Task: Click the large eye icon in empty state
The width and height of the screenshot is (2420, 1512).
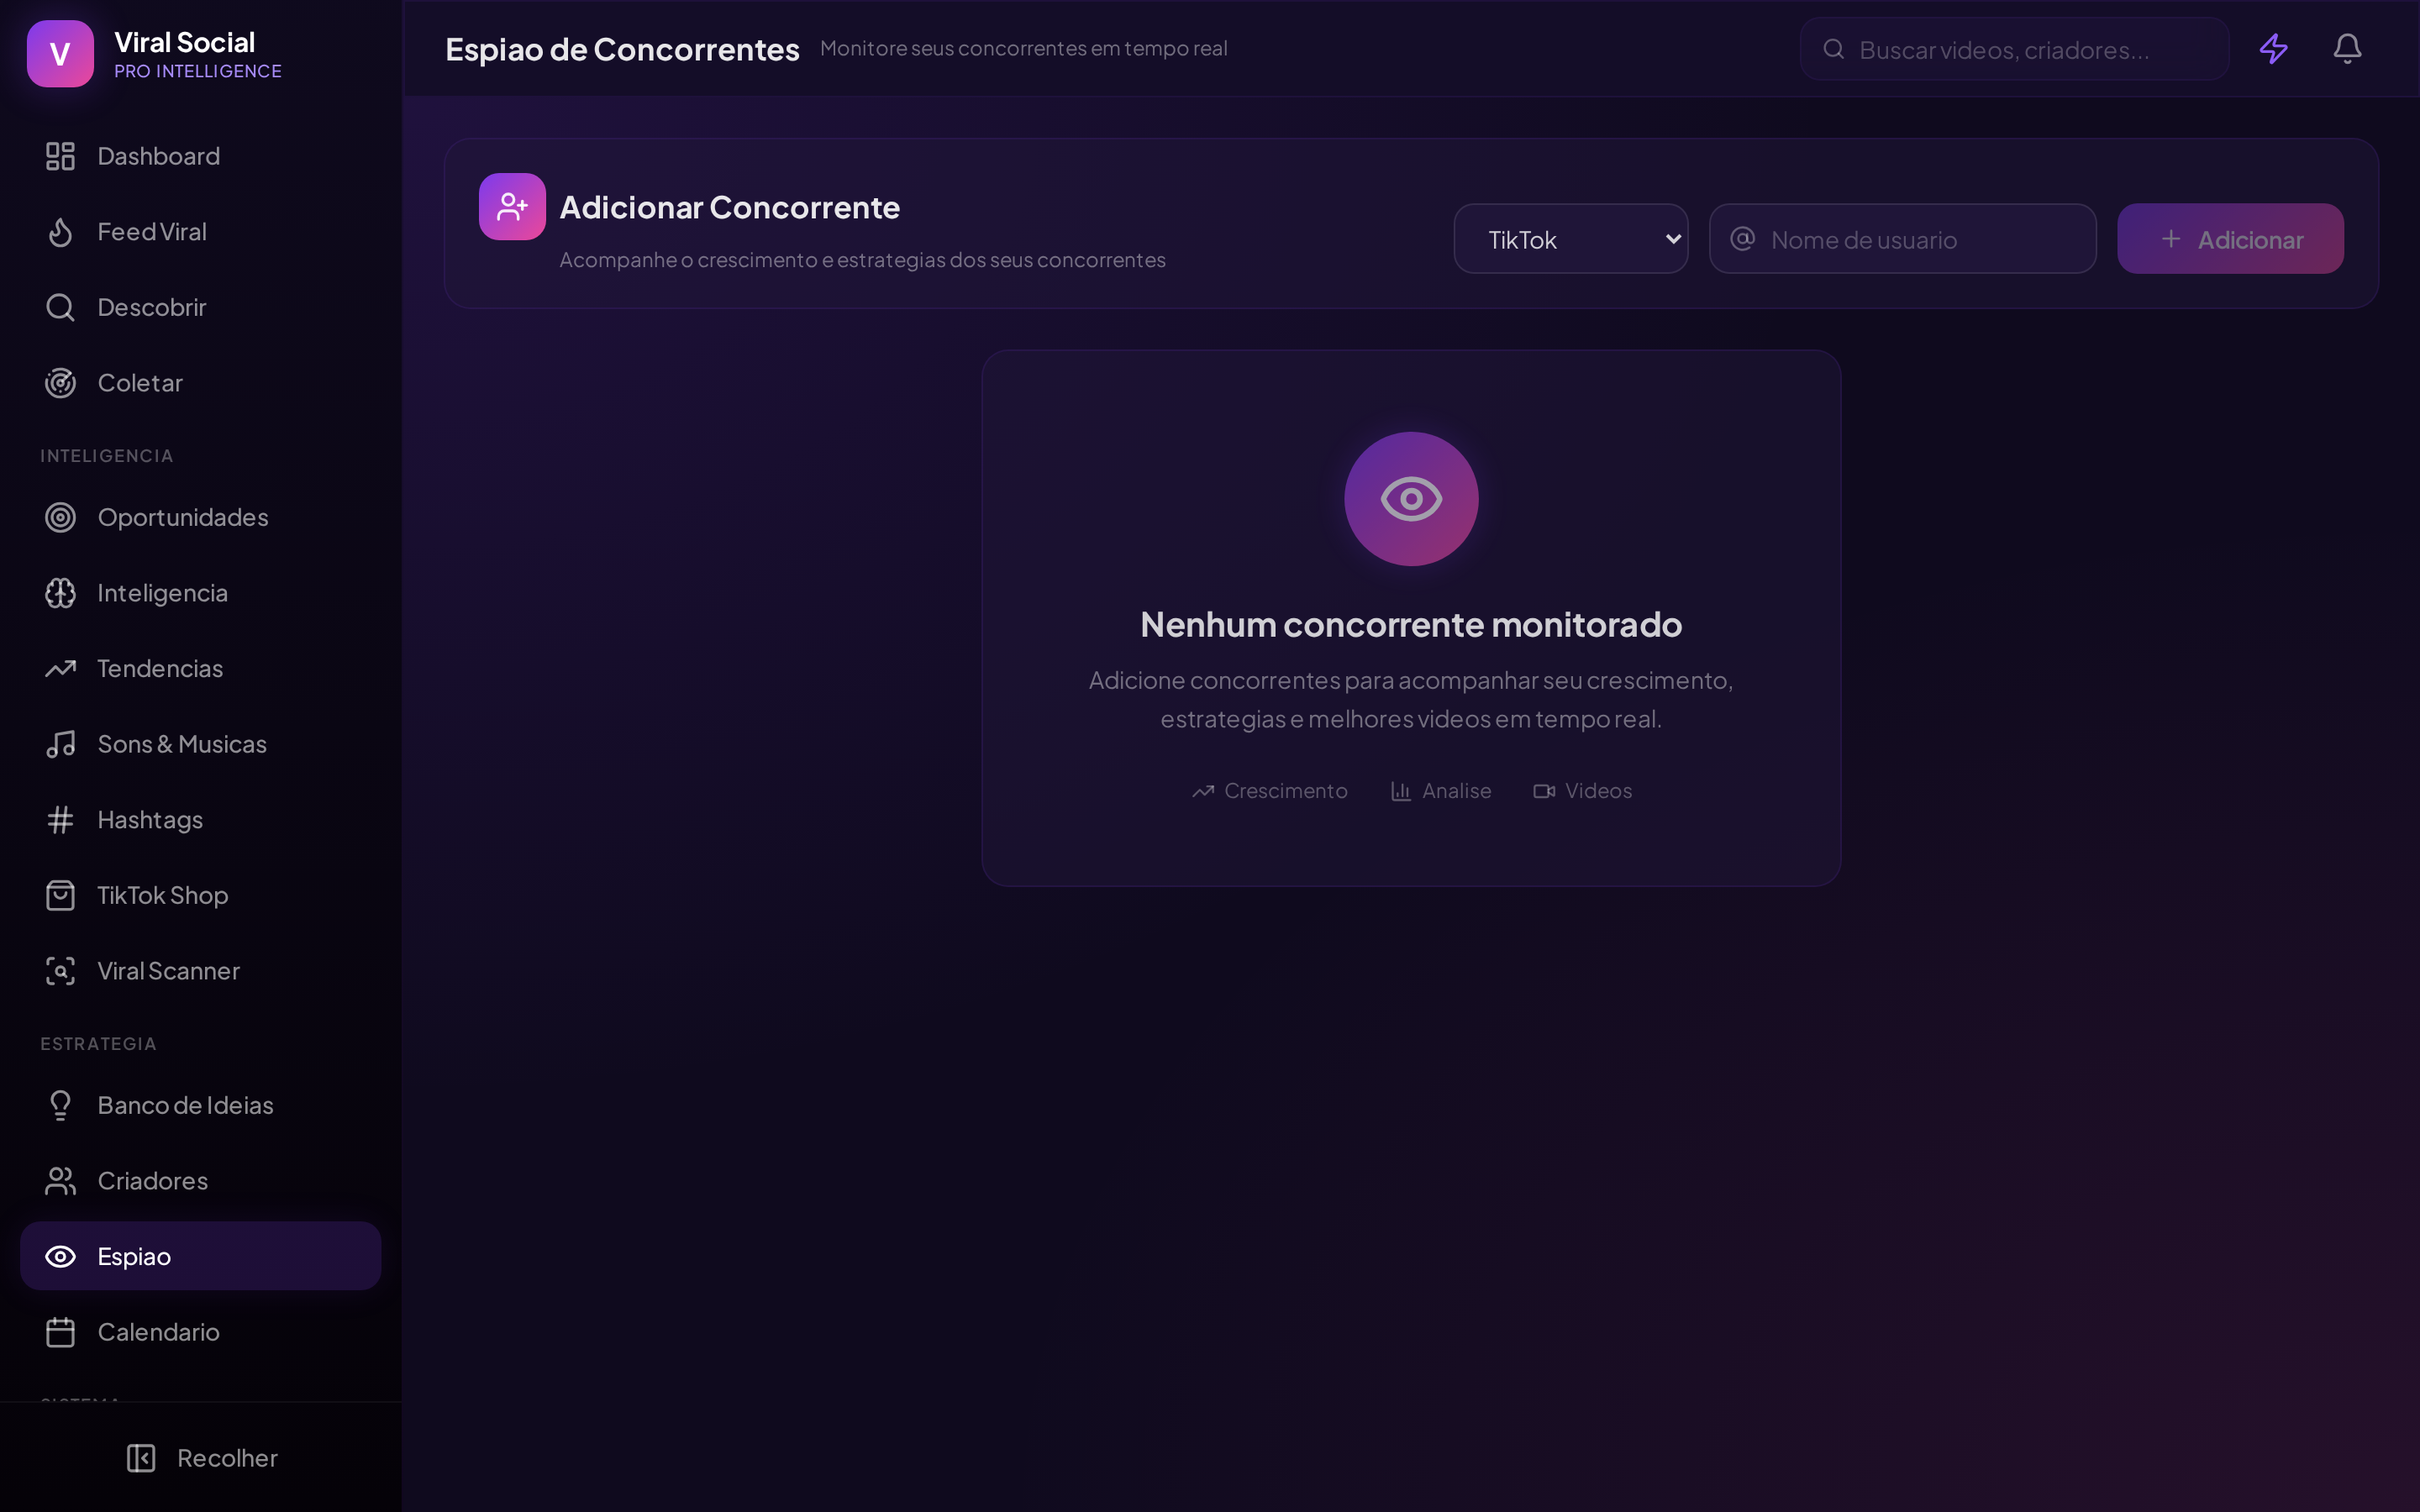Action: [1411, 499]
